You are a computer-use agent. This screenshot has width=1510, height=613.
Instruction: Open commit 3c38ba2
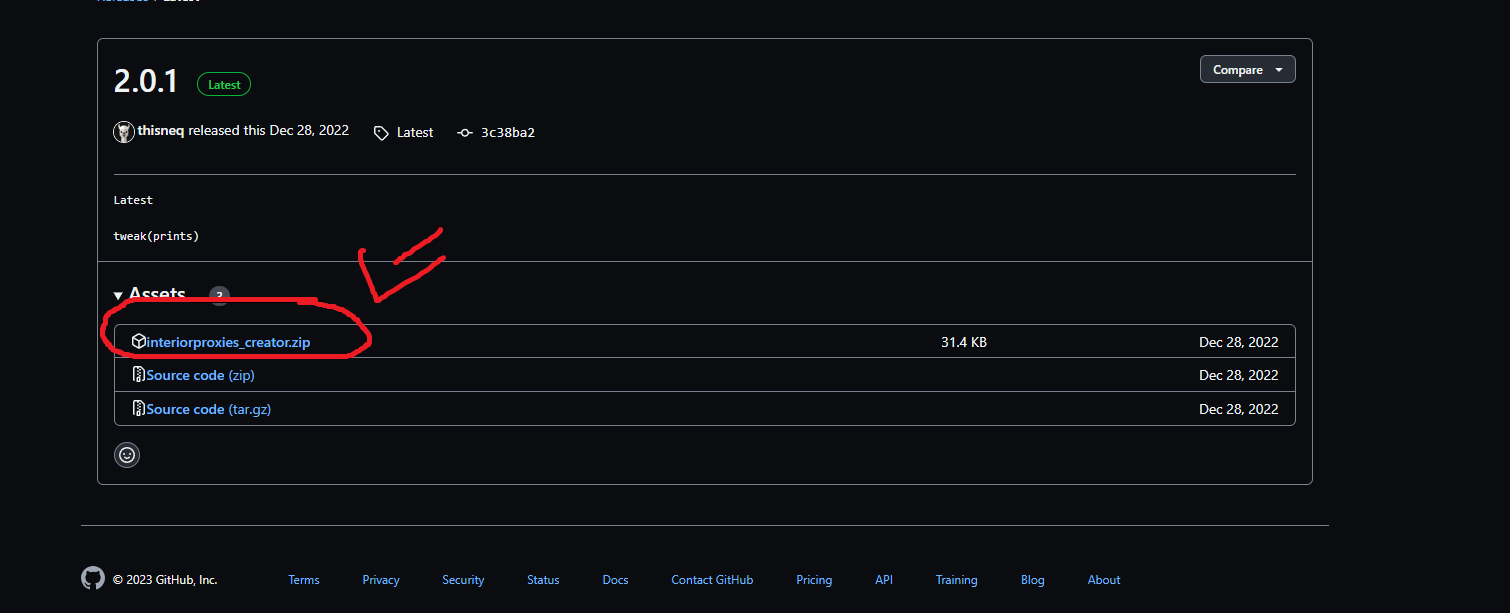tap(507, 133)
